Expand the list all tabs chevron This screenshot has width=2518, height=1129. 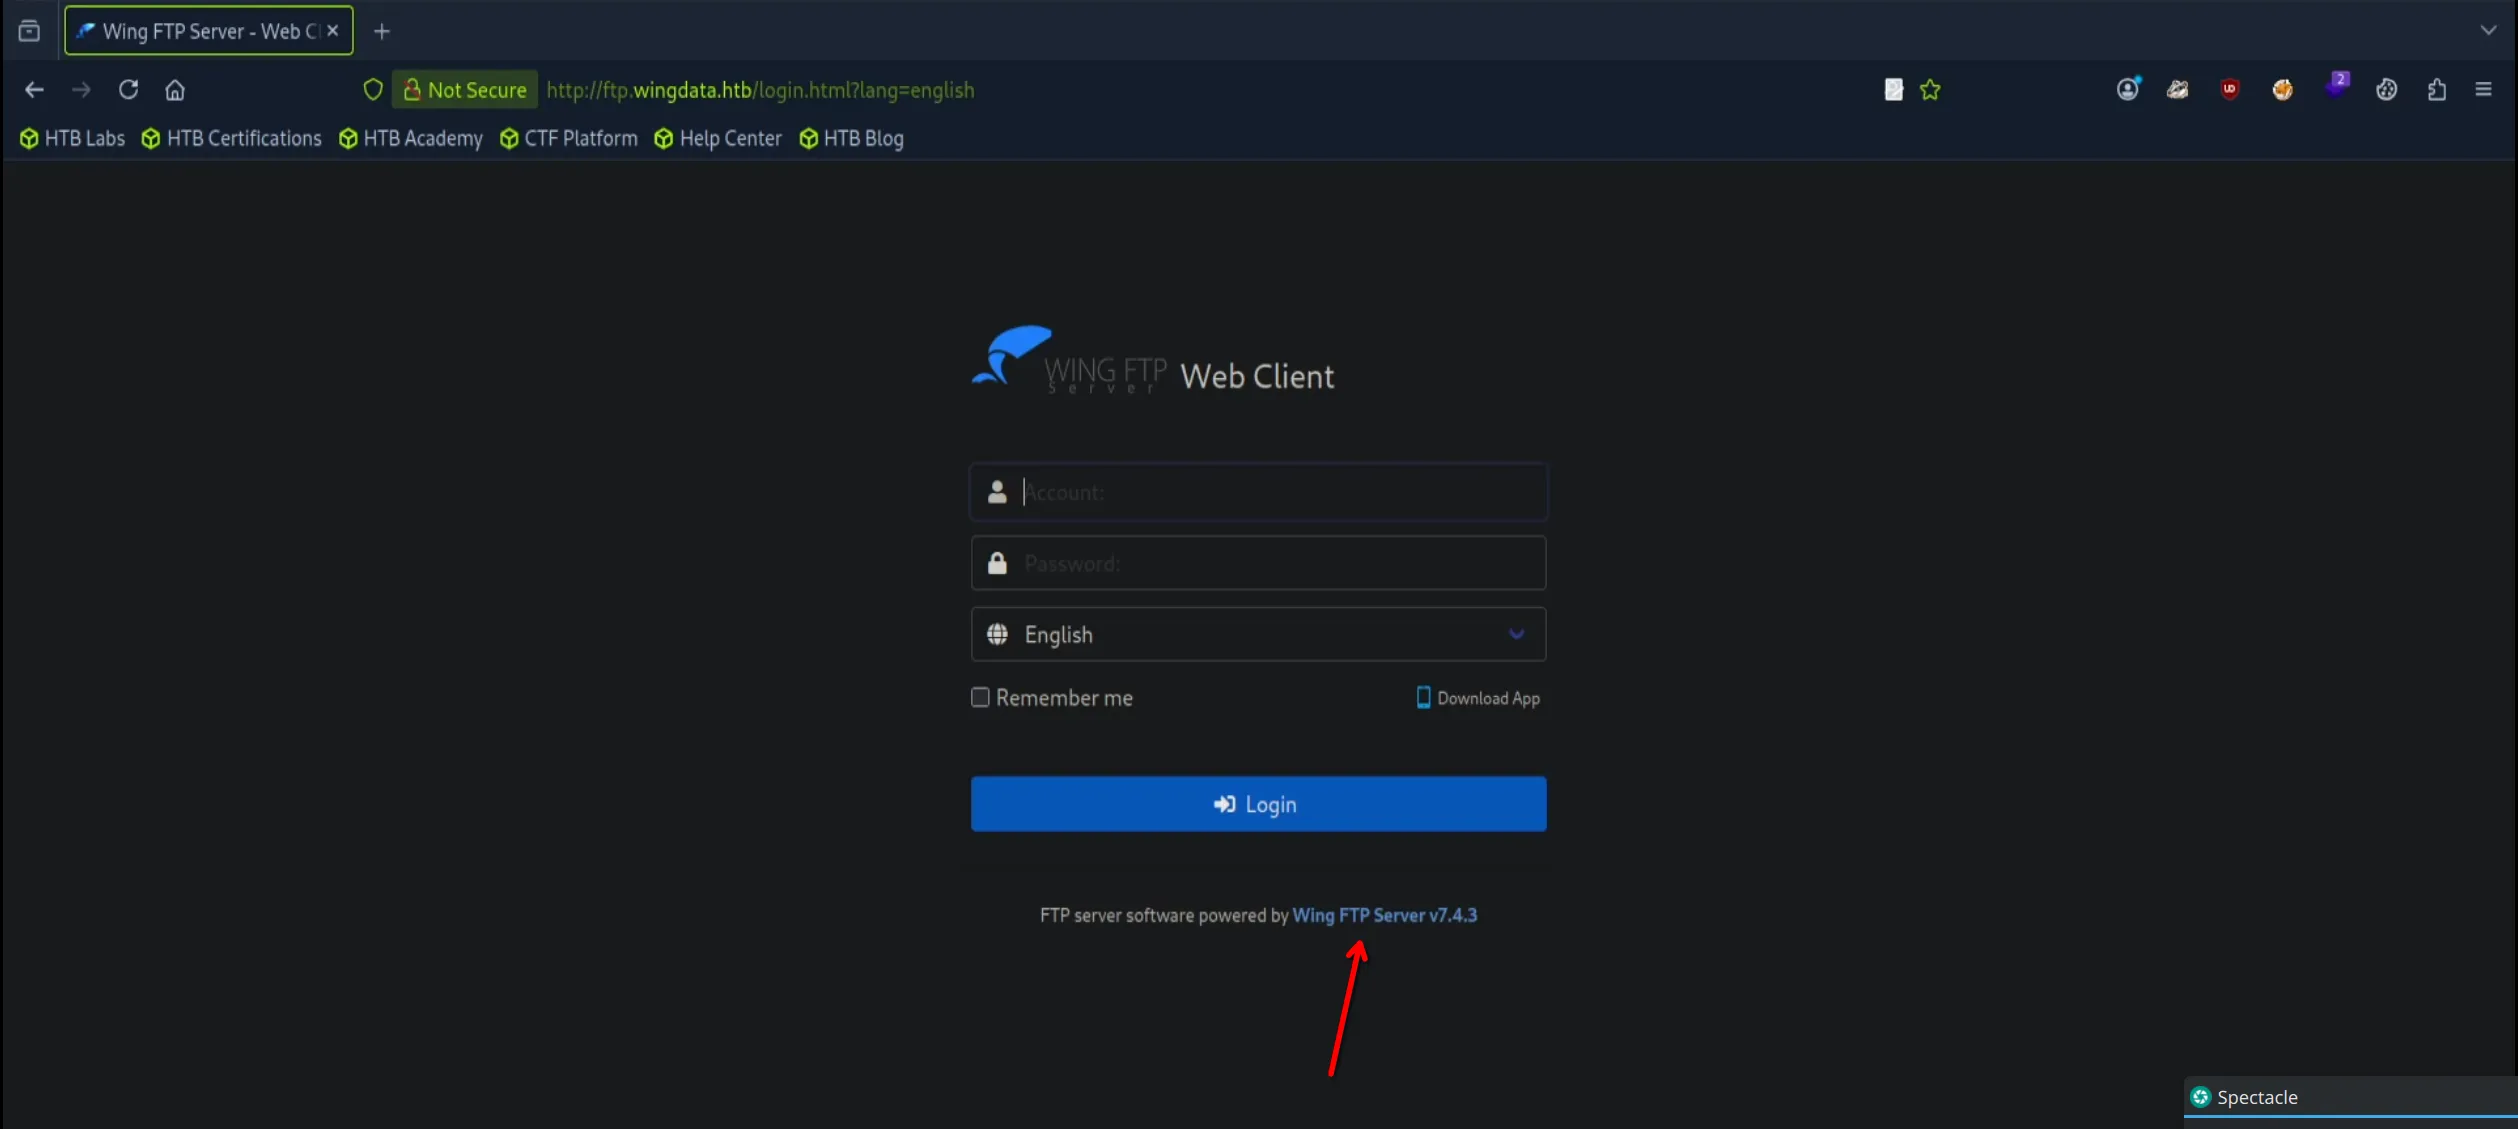click(2488, 31)
